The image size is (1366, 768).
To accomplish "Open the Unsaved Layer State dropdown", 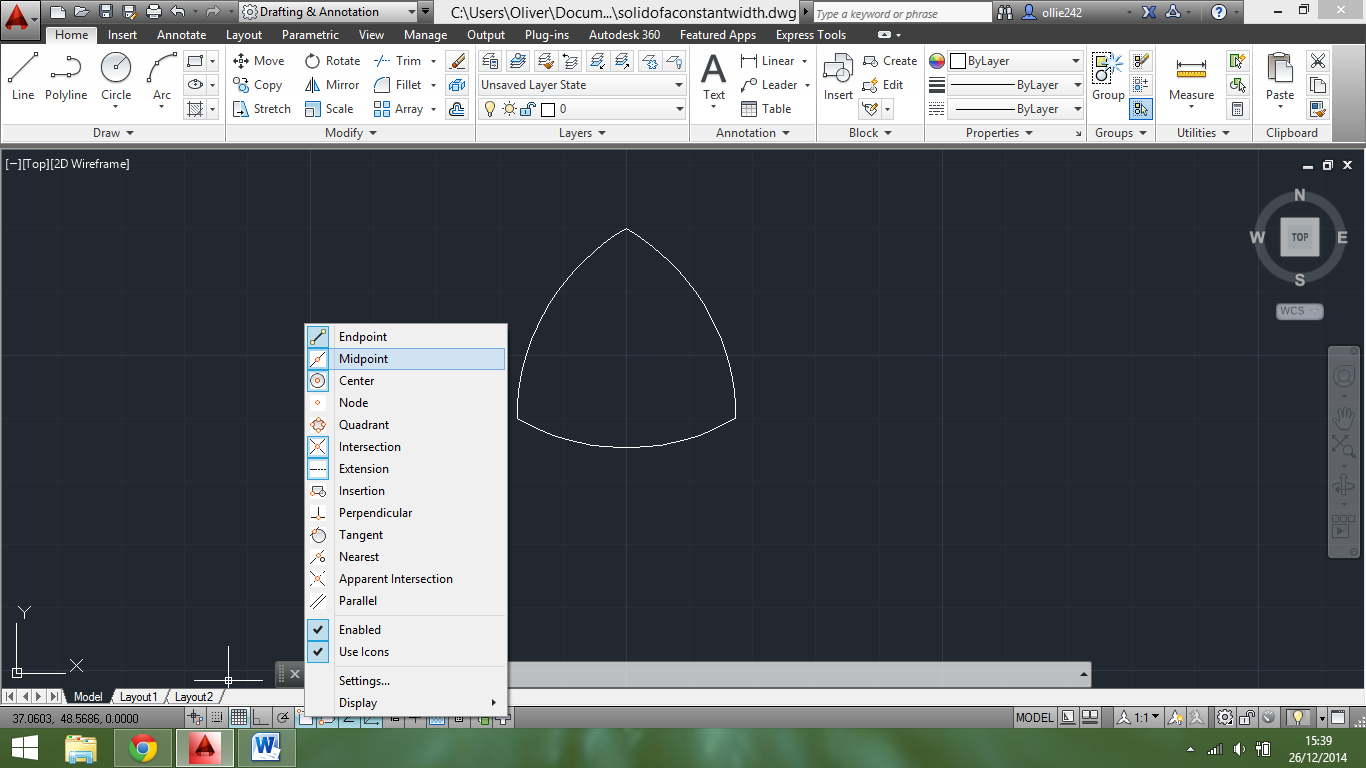I will (x=582, y=85).
